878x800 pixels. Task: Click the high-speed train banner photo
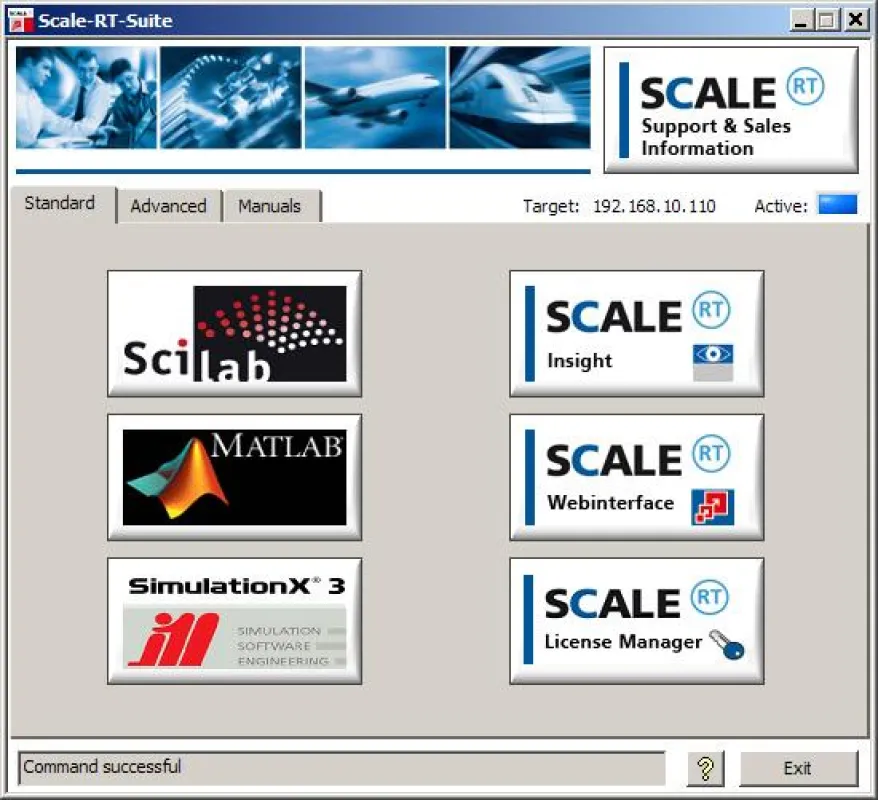point(520,97)
